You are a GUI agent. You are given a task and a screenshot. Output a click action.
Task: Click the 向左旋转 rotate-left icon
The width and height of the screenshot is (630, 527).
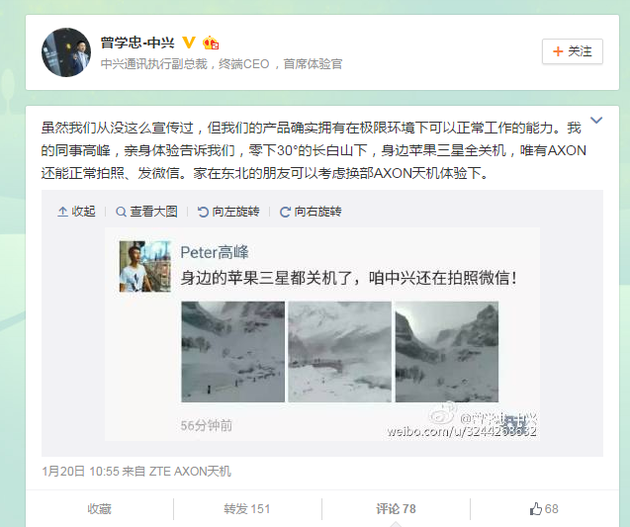point(203,212)
